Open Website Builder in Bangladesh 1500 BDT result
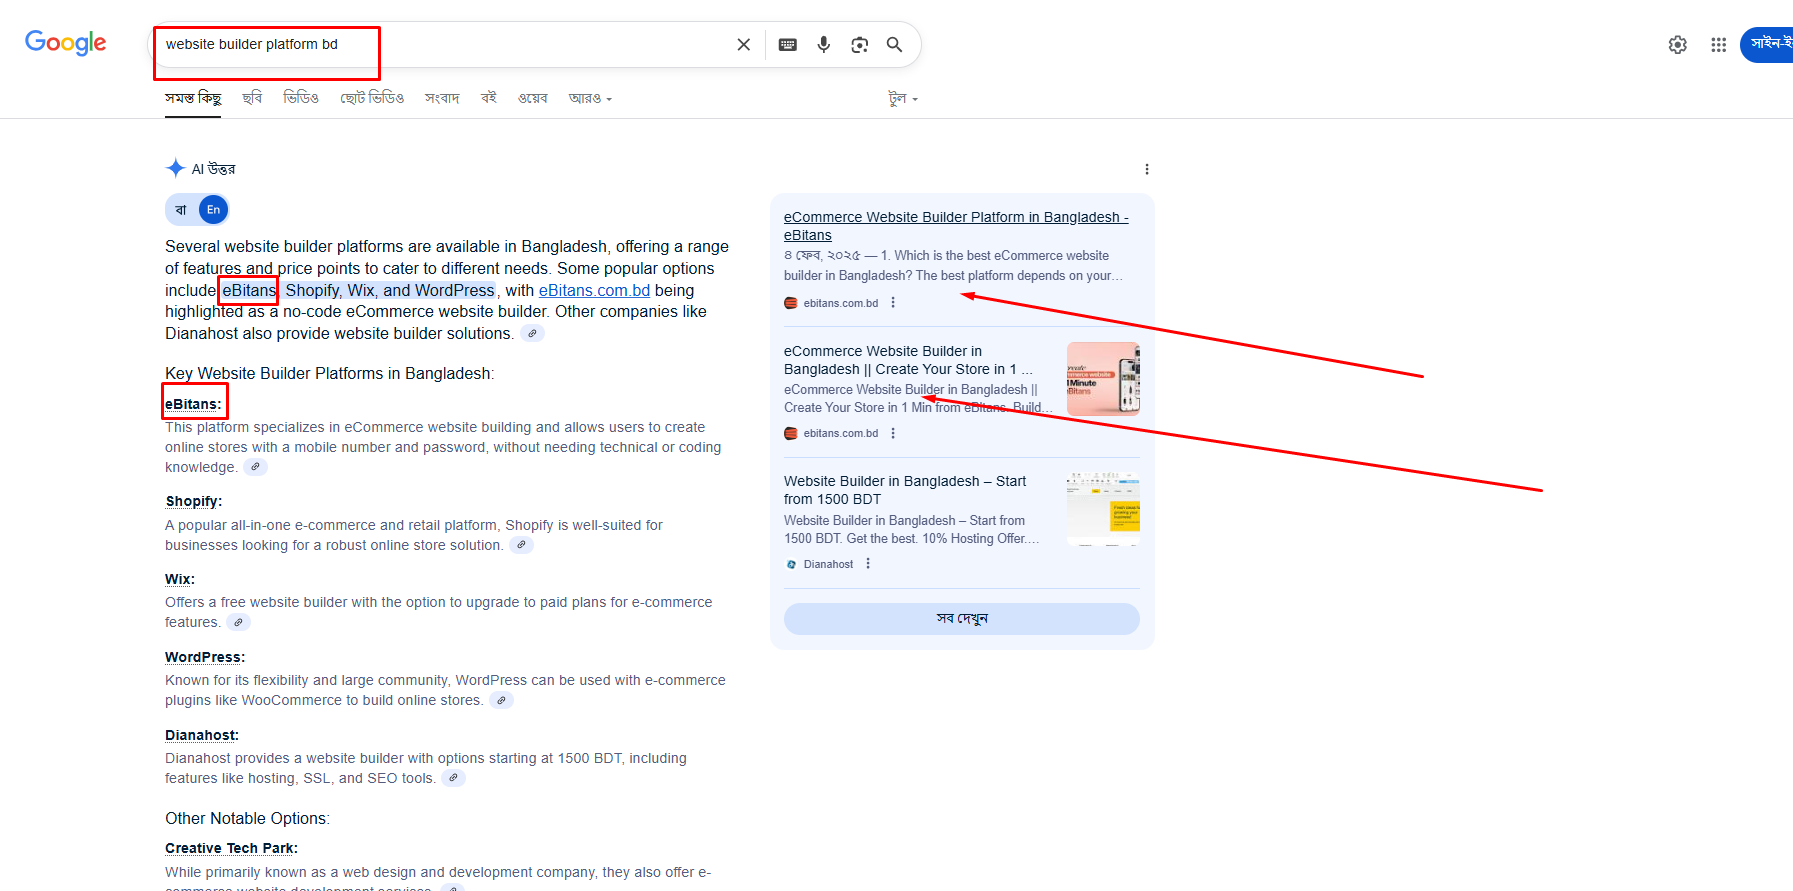 [x=905, y=490]
